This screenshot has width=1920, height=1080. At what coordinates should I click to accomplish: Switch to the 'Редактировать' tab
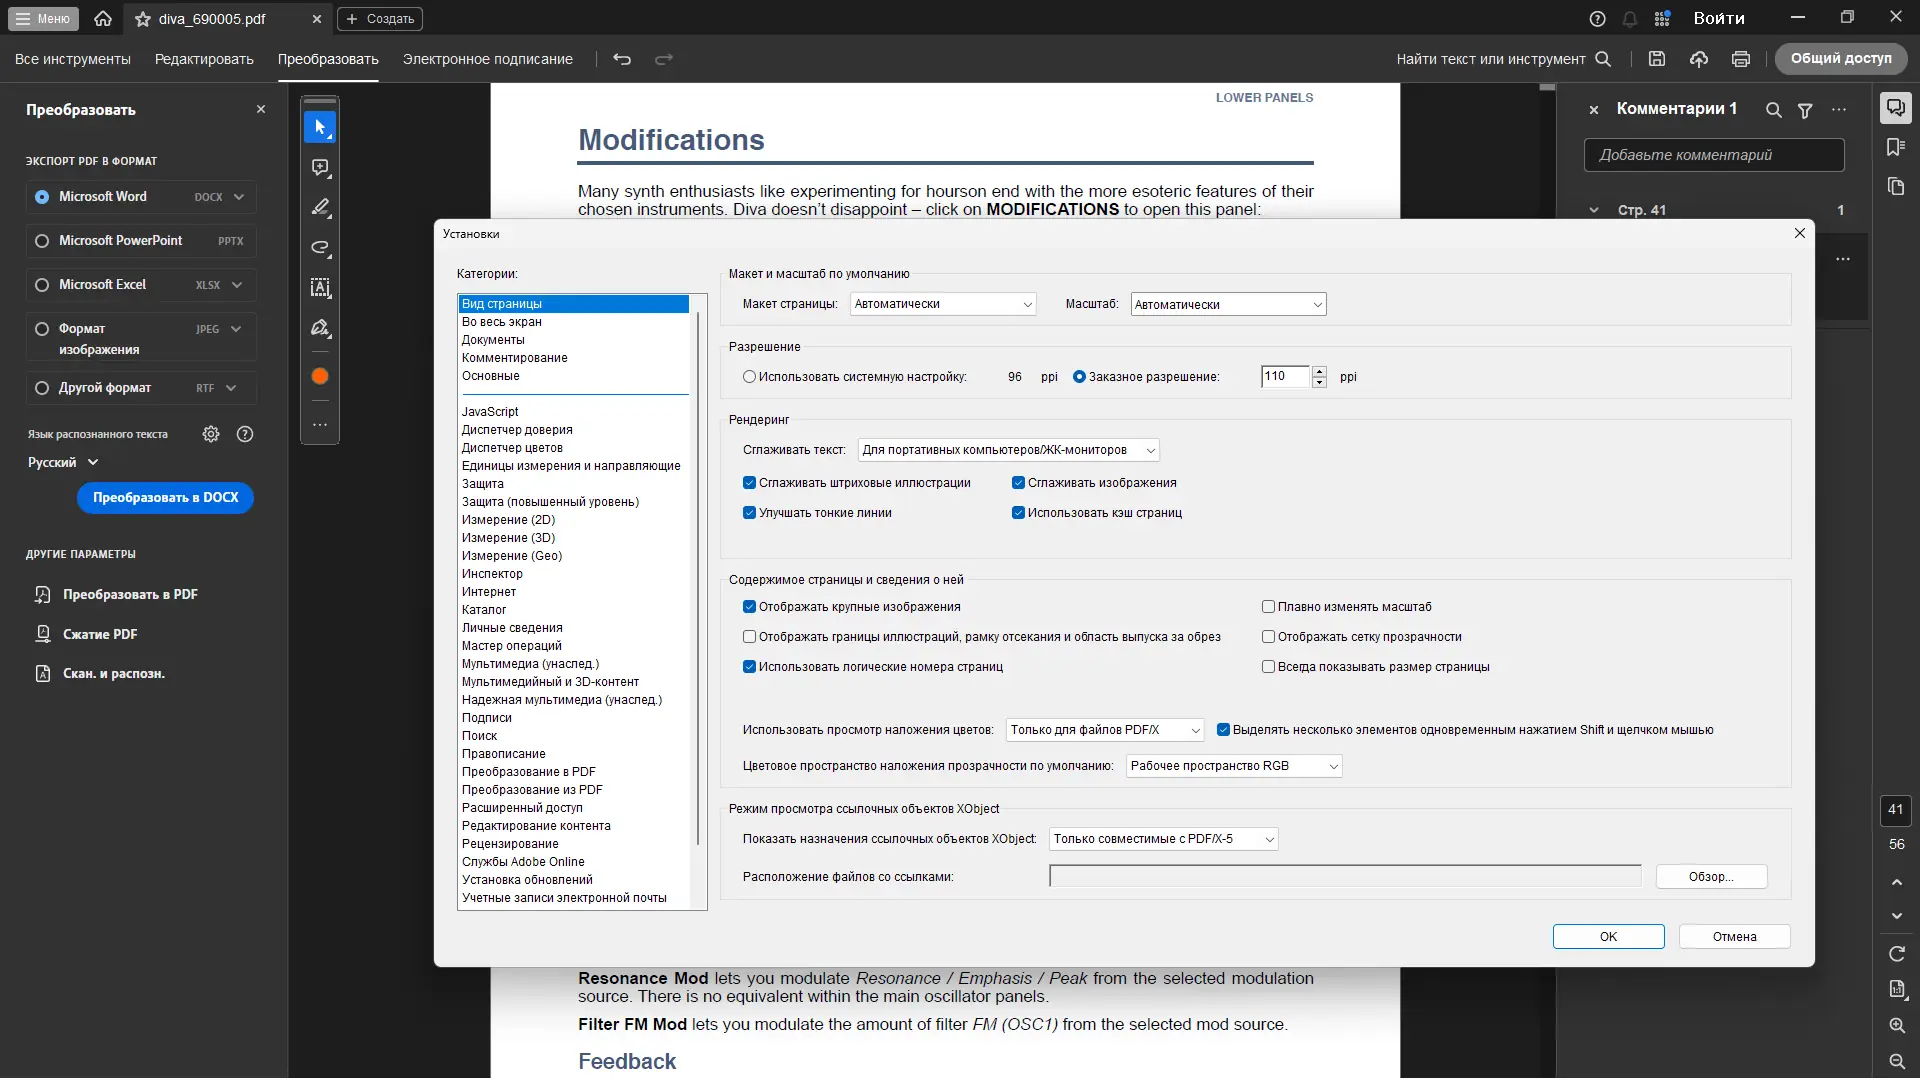point(204,59)
